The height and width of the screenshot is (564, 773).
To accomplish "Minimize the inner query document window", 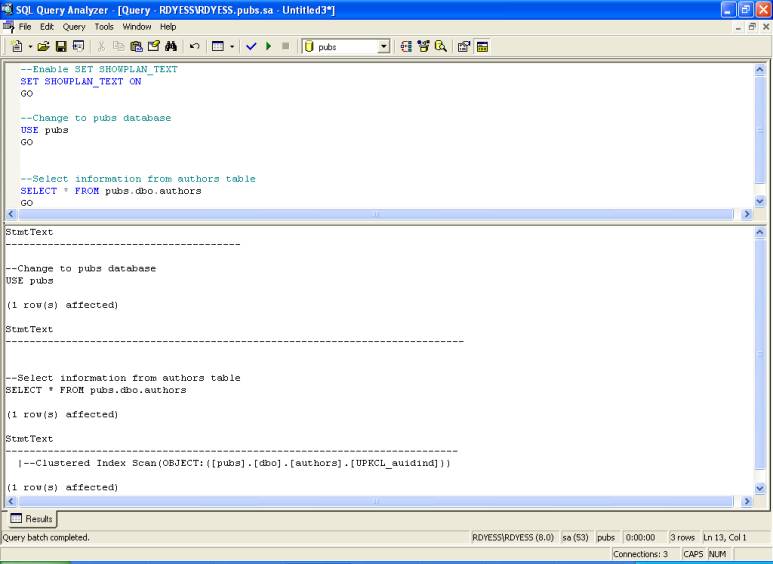I will [738, 27].
